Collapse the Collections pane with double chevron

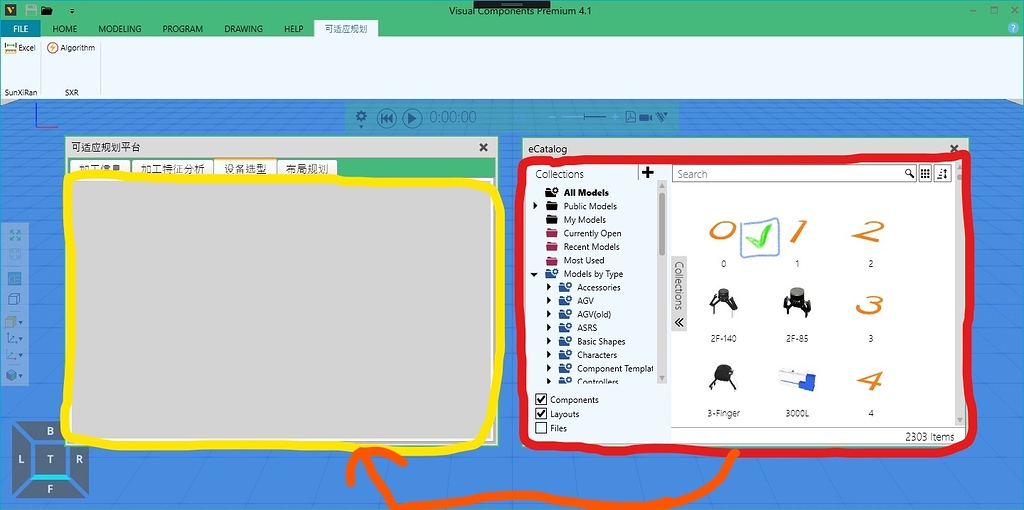click(679, 323)
